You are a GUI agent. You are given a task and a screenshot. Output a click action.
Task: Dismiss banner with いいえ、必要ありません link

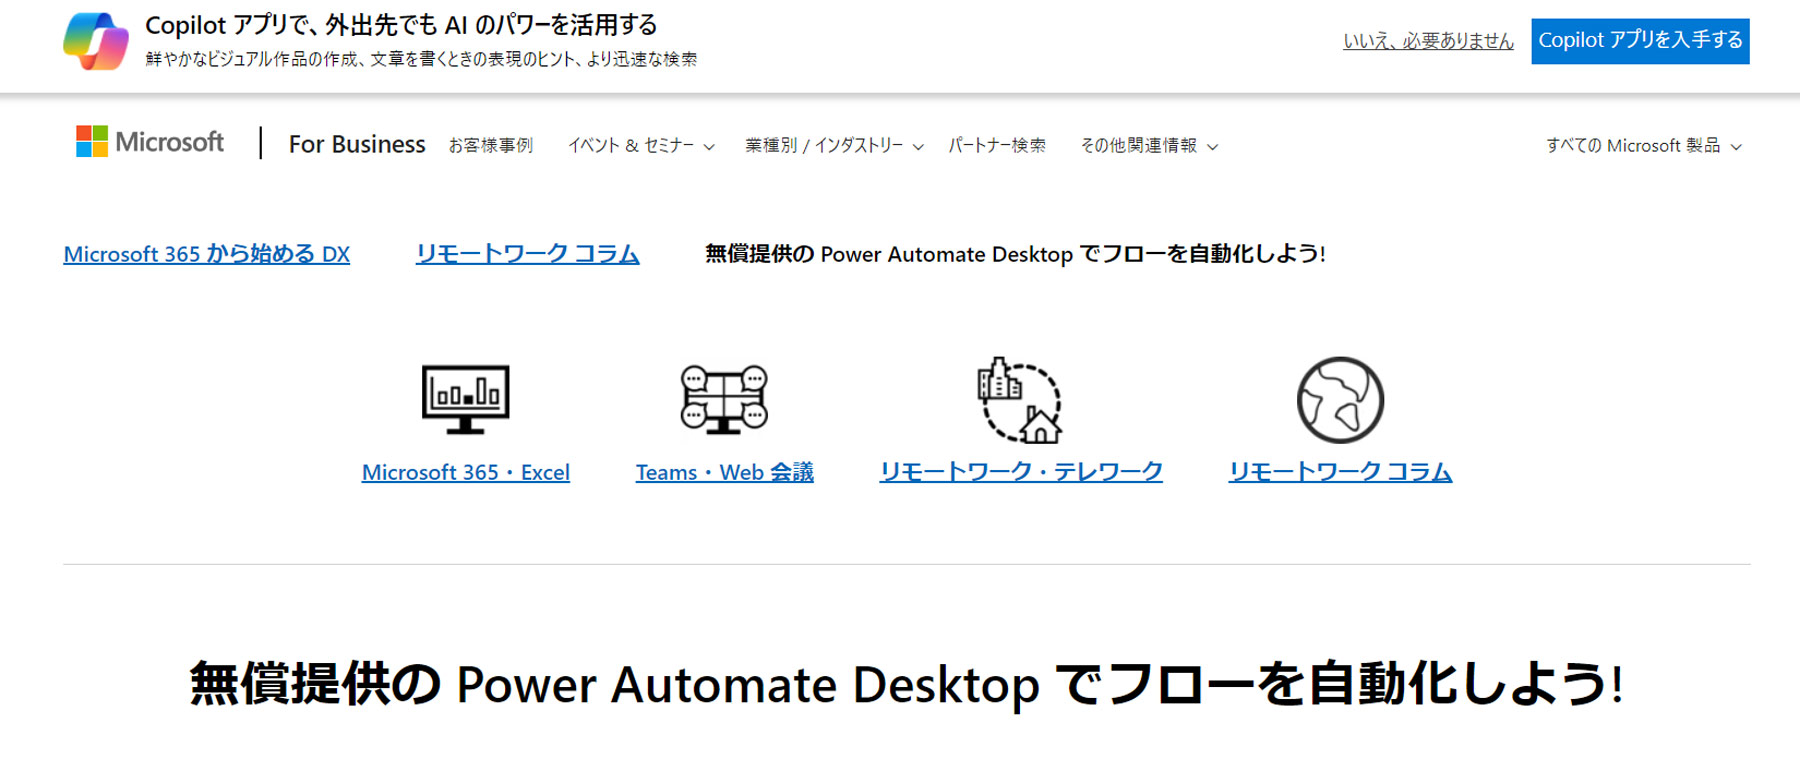coord(1428,41)
